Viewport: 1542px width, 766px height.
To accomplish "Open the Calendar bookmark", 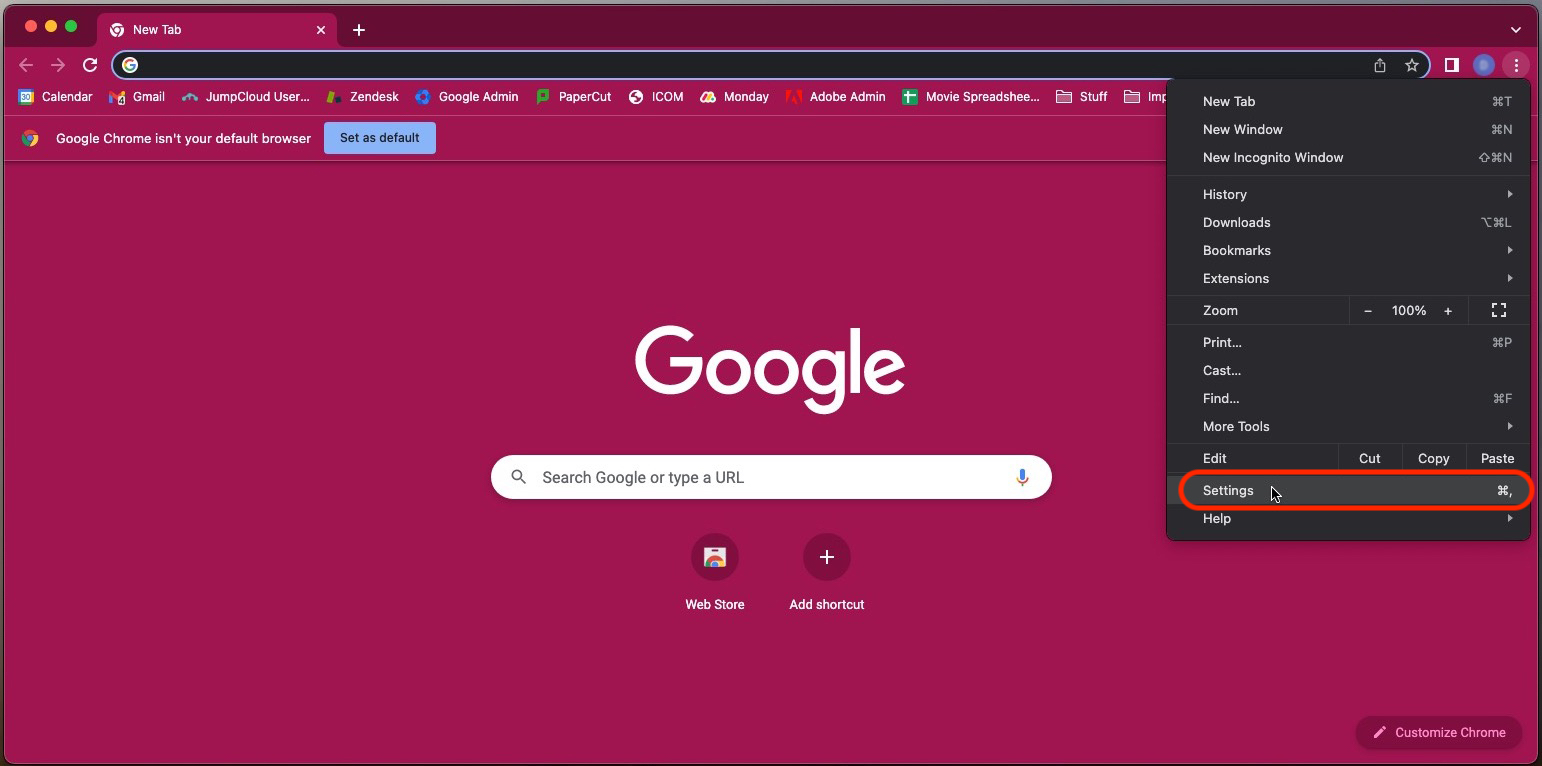I will pos(55,97).
